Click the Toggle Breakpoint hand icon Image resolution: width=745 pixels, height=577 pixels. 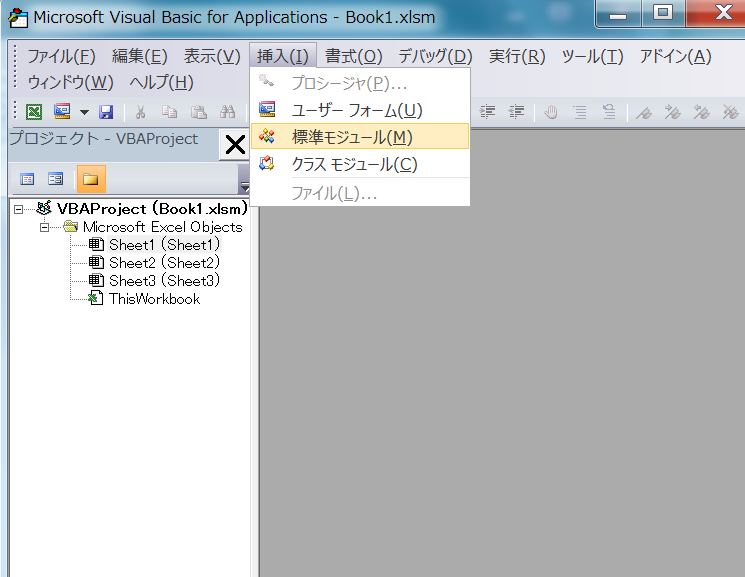[x=551, y=112]
